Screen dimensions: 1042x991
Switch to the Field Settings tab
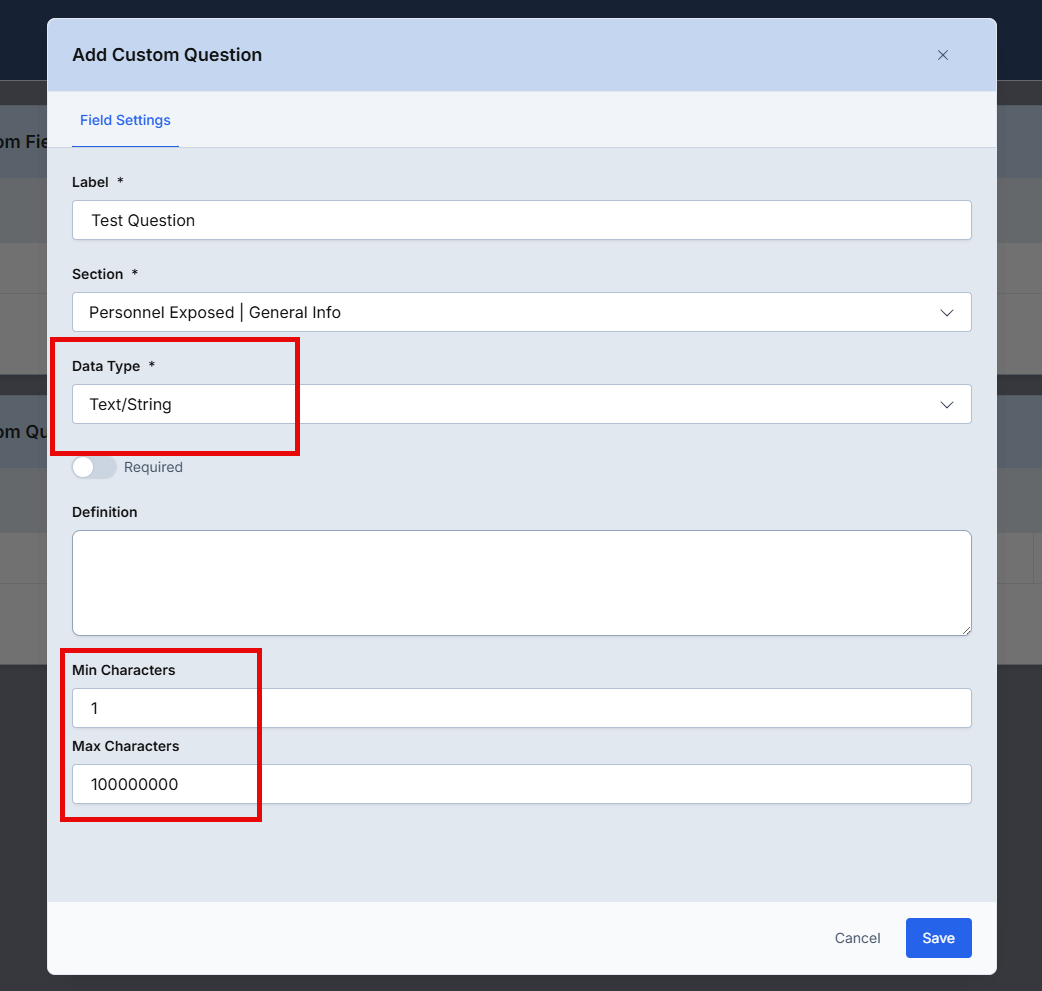coord(125,120)
